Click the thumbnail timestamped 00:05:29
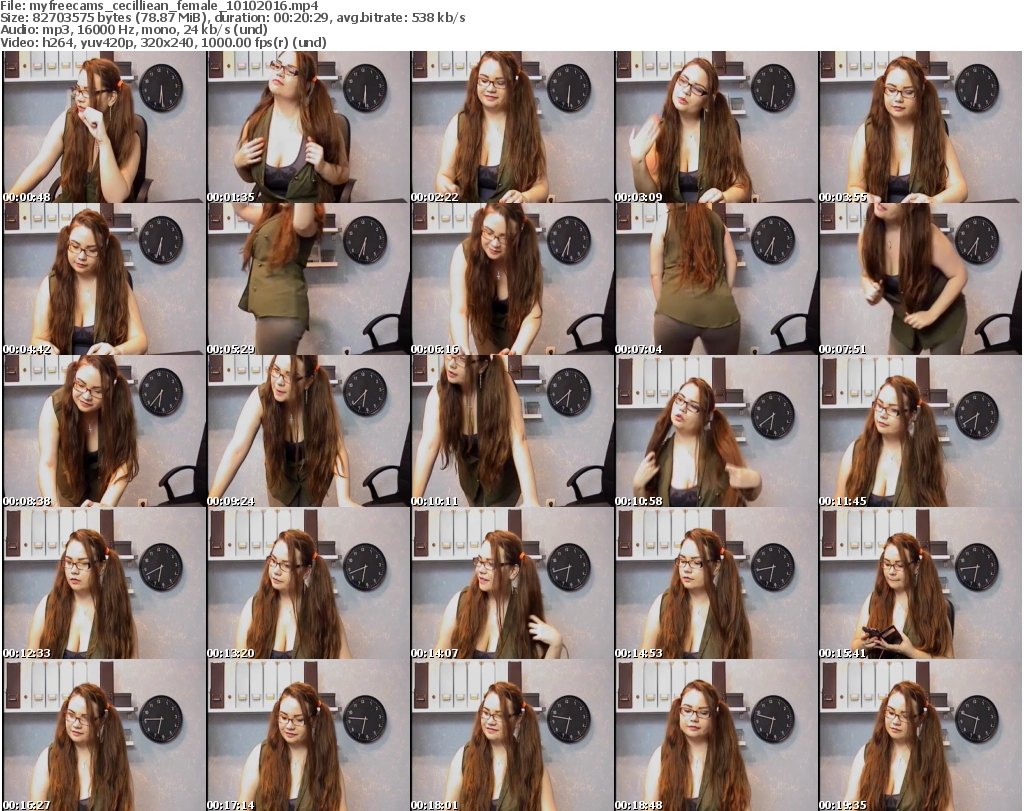Viewport: 1024px width, 811px height. (308, 279)
